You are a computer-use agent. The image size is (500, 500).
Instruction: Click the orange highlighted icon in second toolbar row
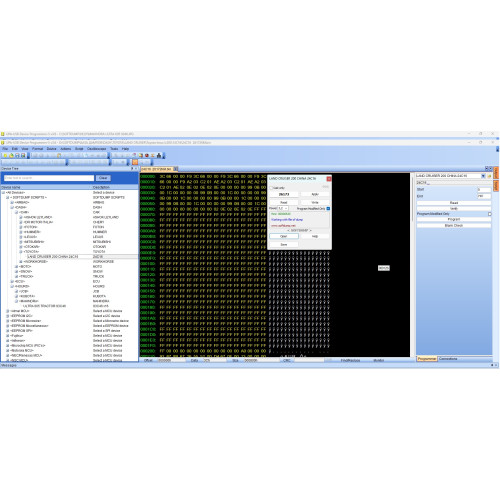[x=135, y=162]
